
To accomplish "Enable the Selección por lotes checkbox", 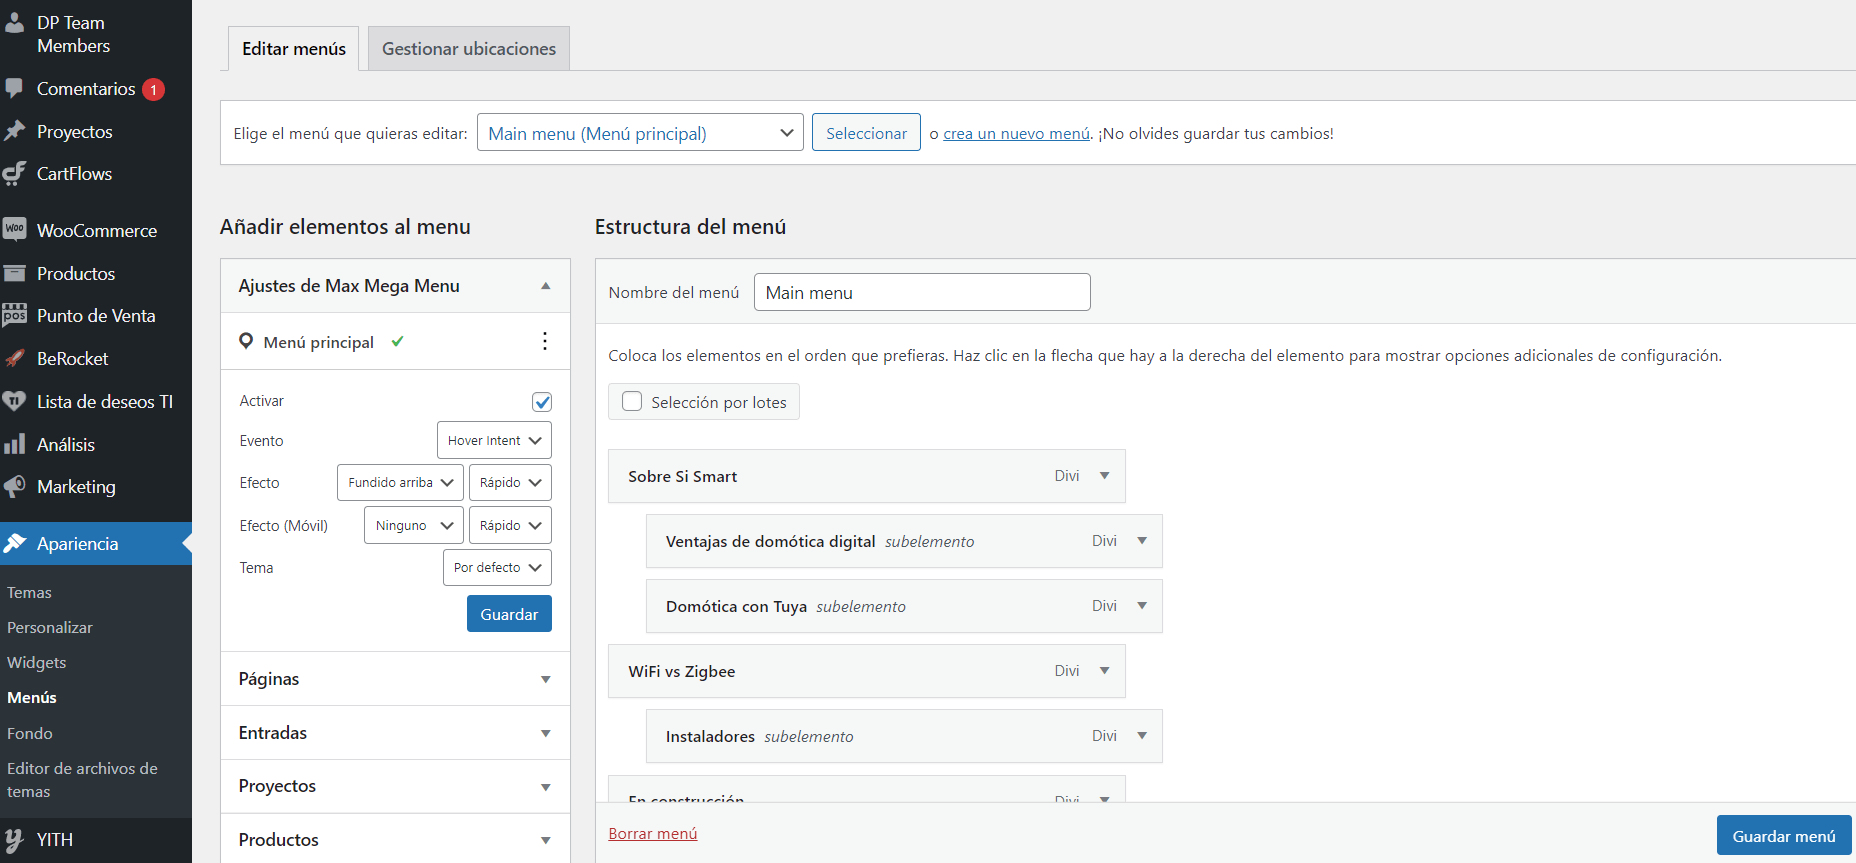I will [x=632, y=402].
